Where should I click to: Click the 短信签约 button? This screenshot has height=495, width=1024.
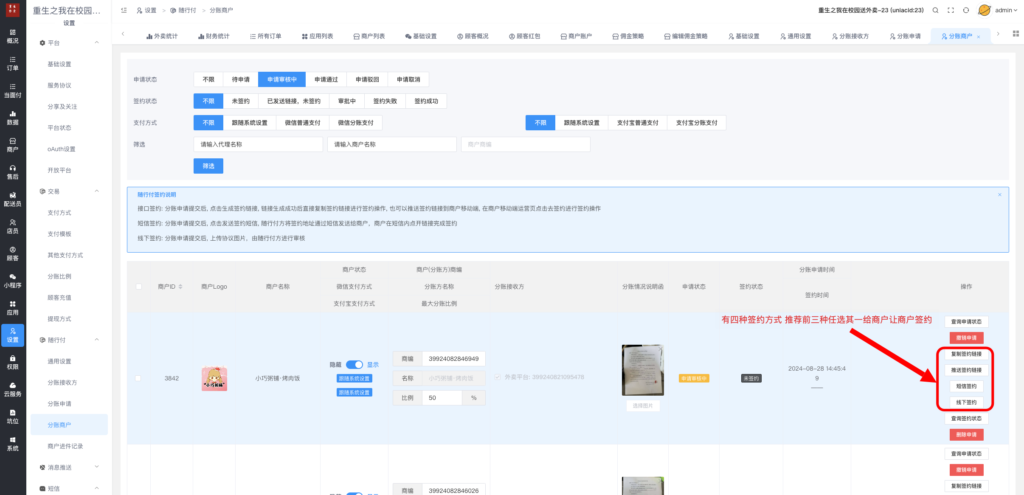click(966, 386)
